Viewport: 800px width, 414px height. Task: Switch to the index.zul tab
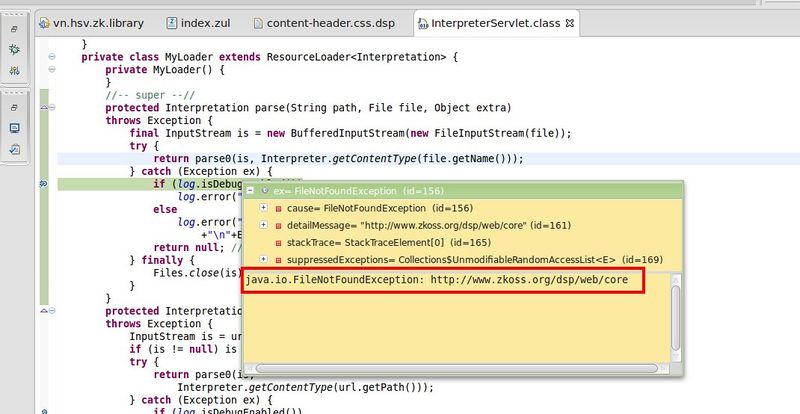pyautogui.click(x=201, y=22)
